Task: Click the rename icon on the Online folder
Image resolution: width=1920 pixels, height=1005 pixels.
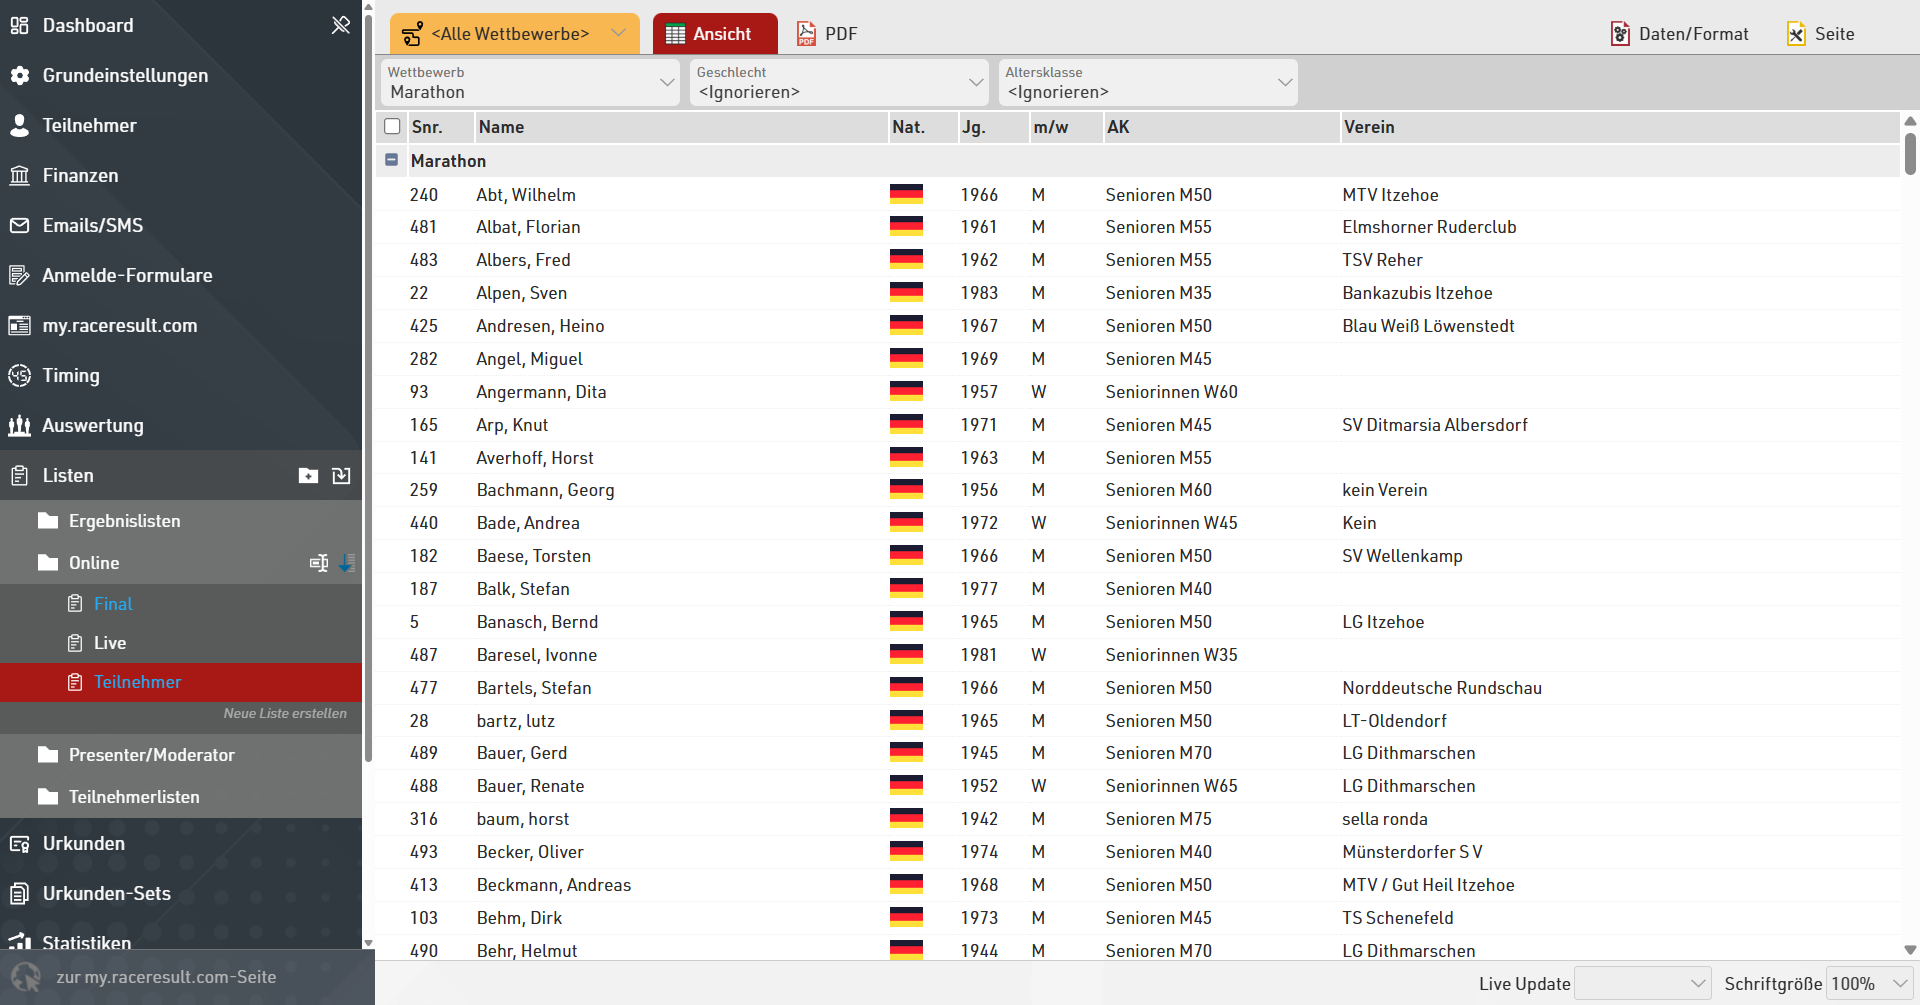Action: (x=319, y=563)
